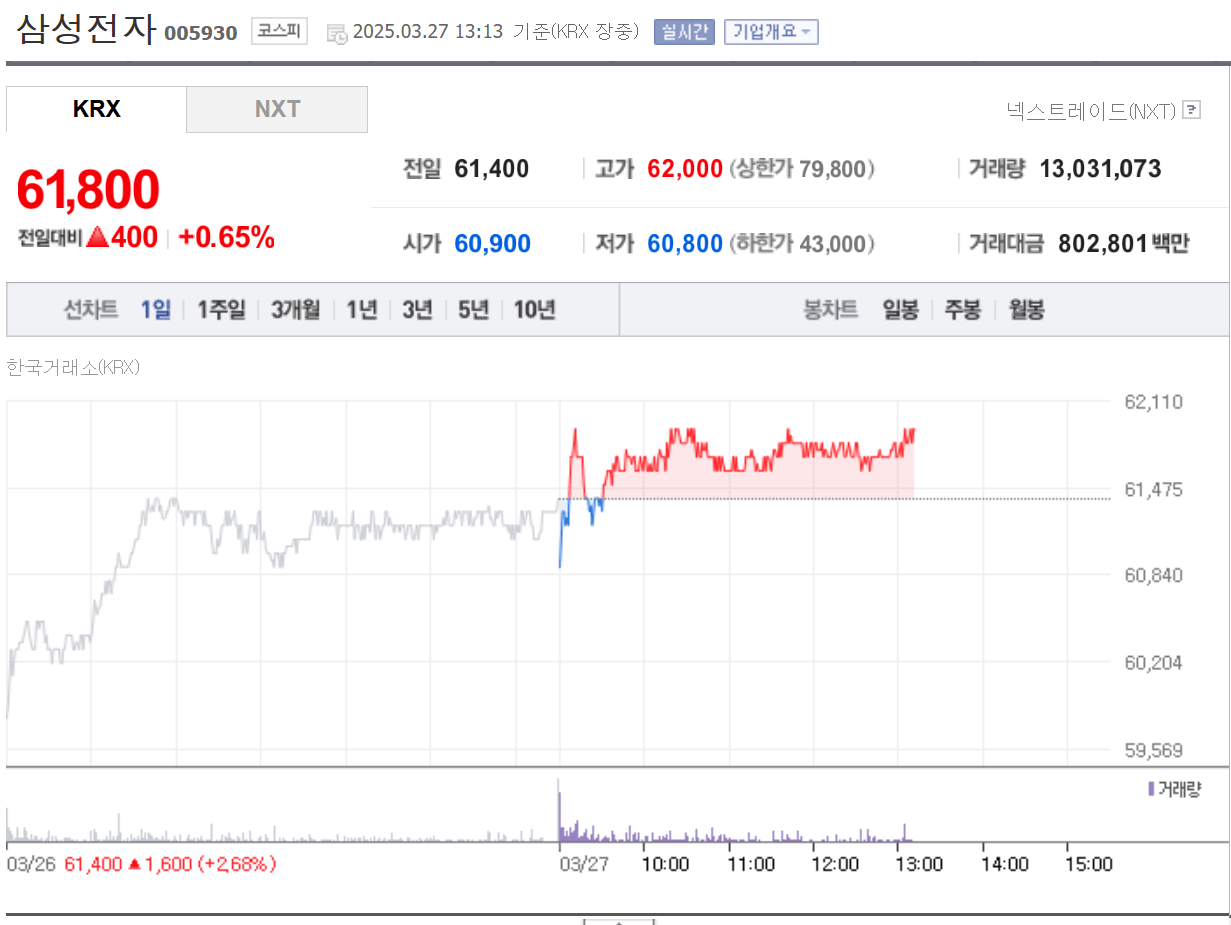Click the clock icon beside the timestamp

pyautogui.click(x=337, y=33)
